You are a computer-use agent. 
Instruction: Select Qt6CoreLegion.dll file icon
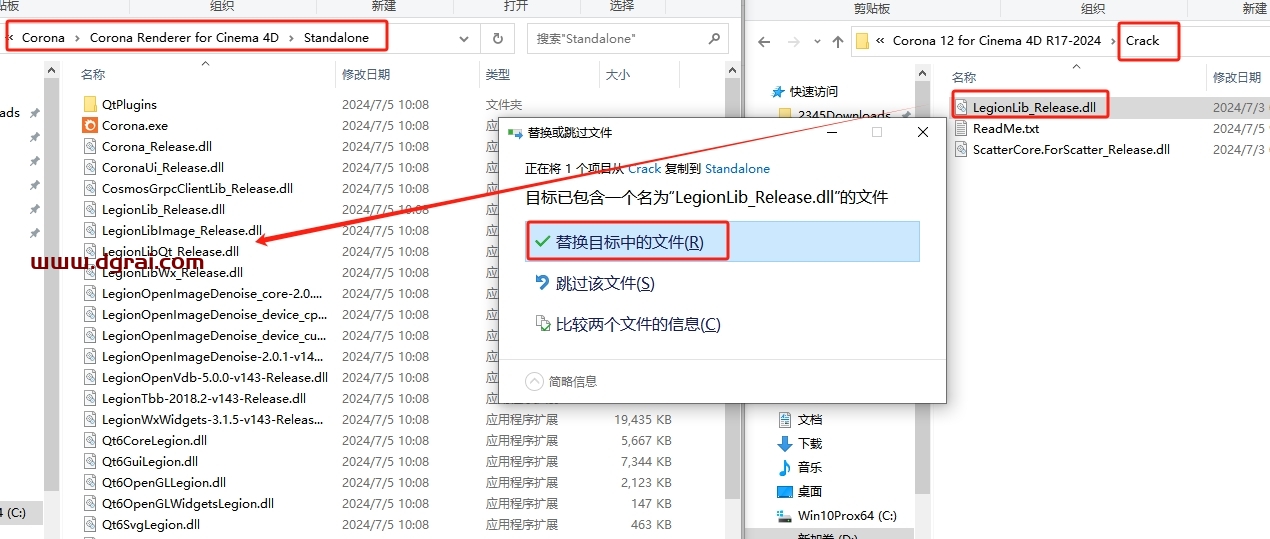(x=90, y=440)
